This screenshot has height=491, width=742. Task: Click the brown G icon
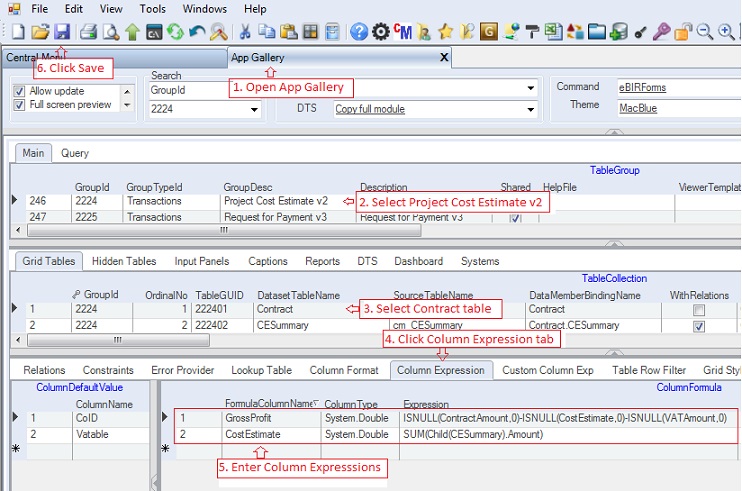point(488,32)
